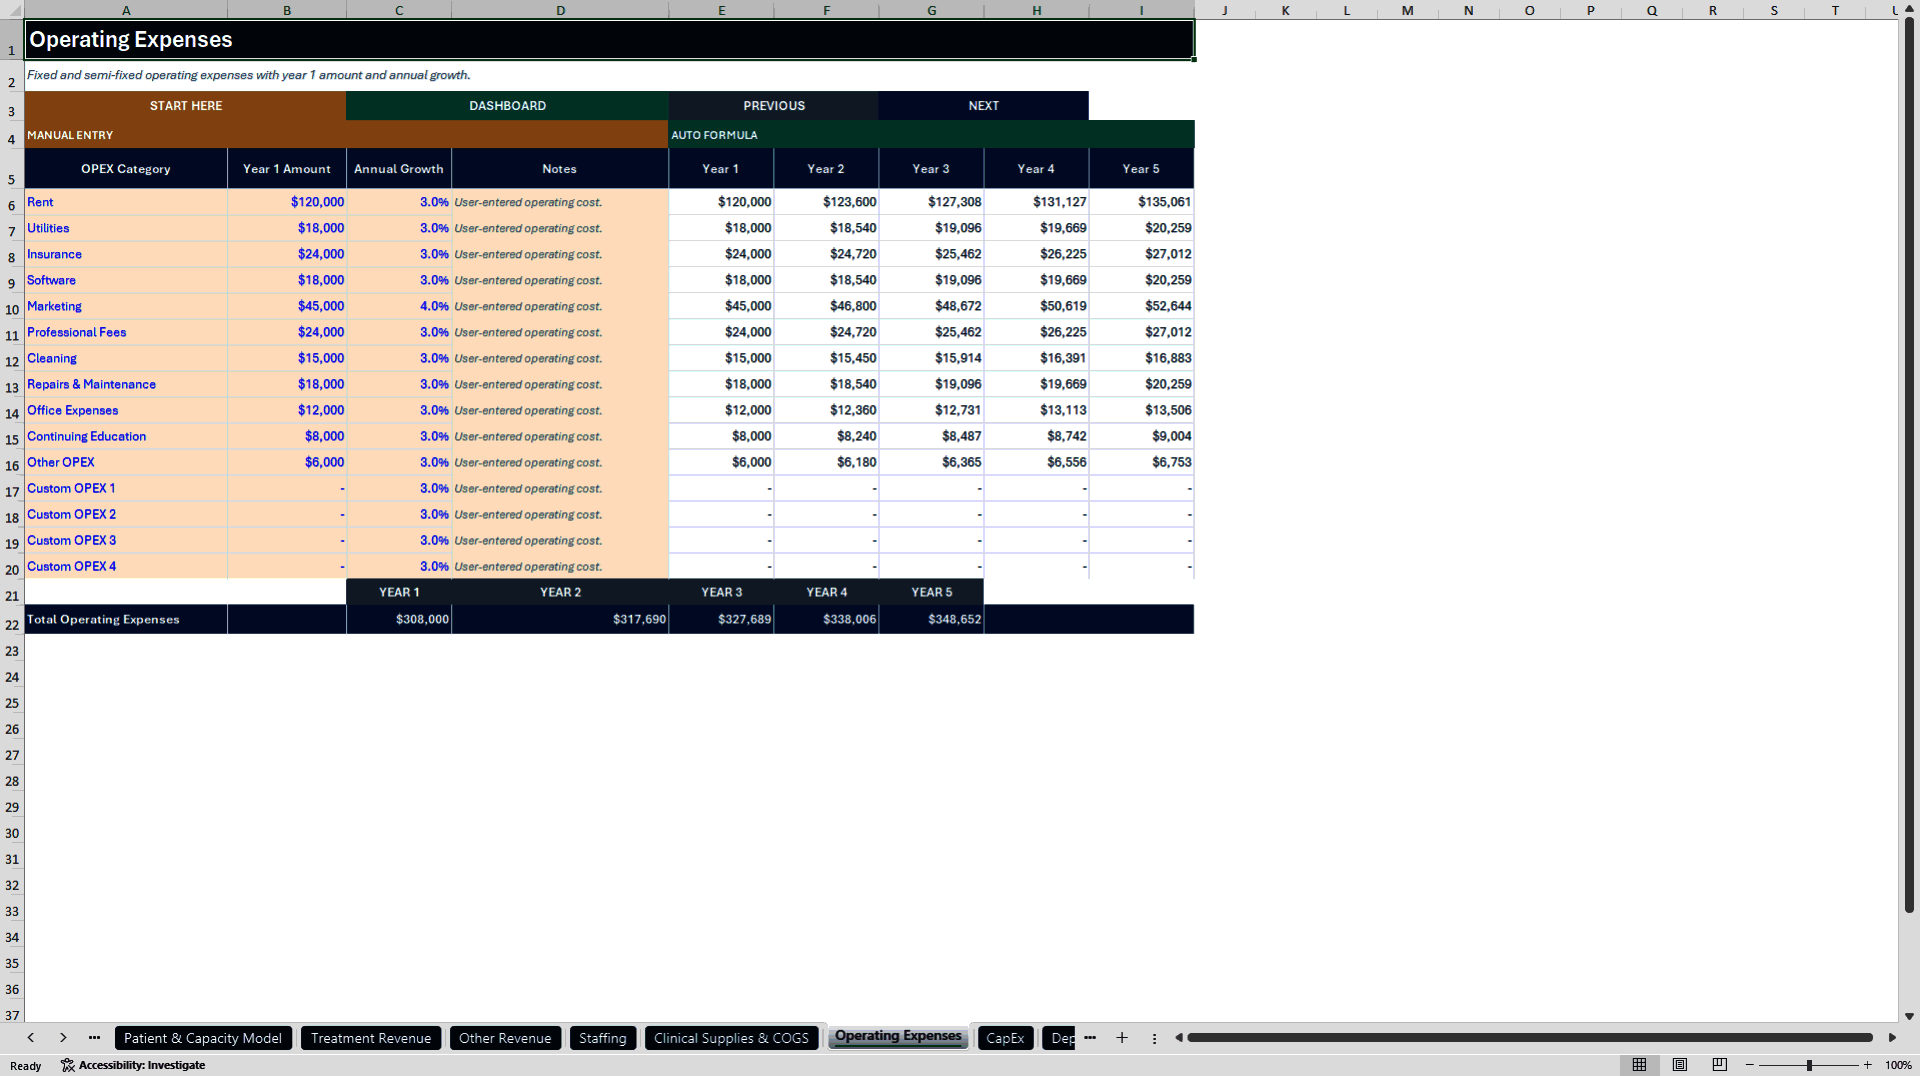Click vertical scrollbar down arrow

point(1909,1016)
